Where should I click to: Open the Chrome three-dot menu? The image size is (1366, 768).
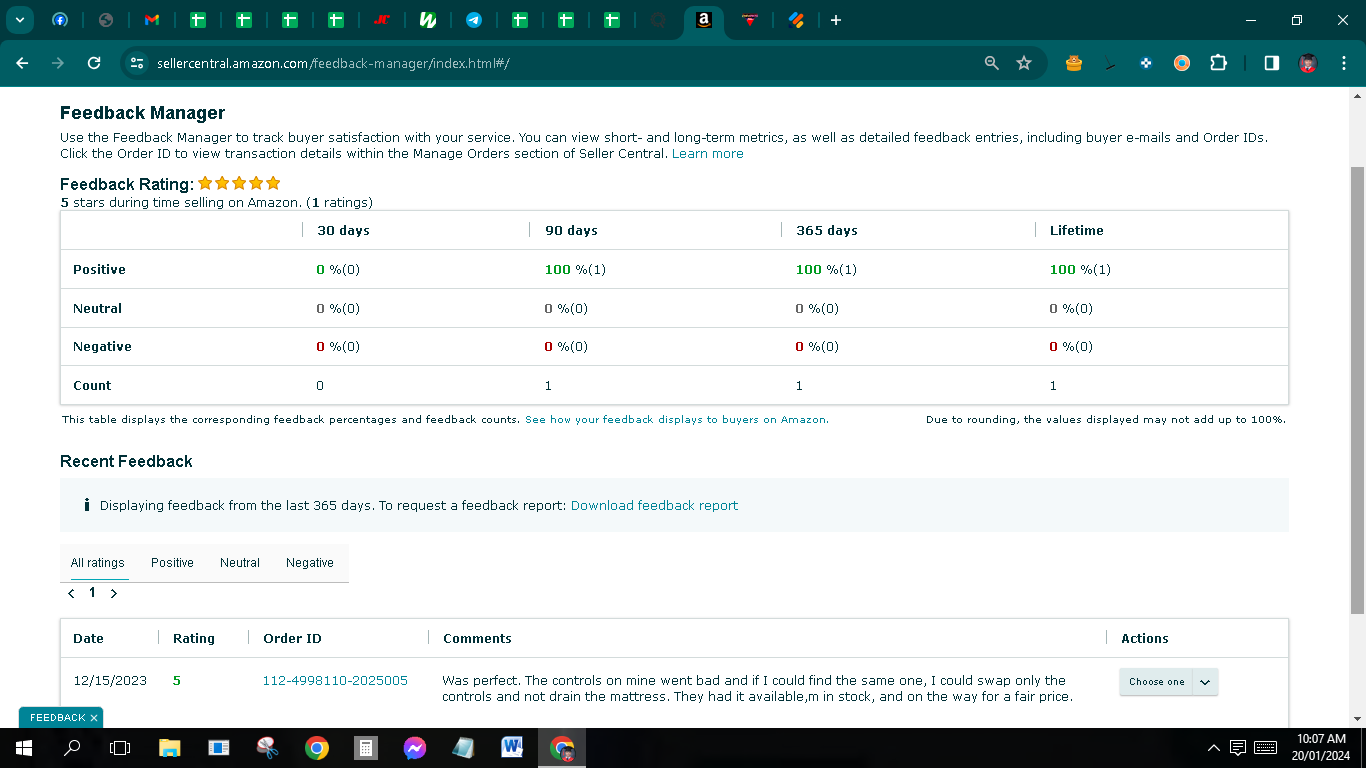[x=1343, y=63]
